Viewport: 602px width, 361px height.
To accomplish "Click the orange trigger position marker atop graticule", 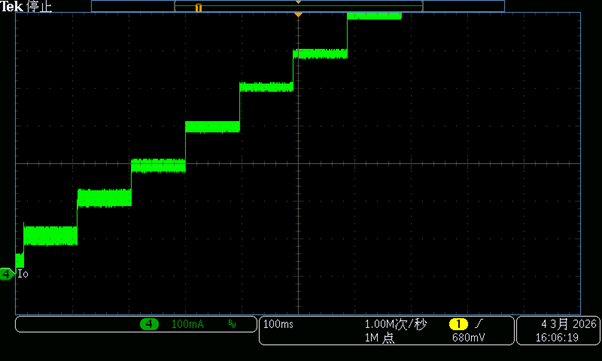I will click(298, 15).
